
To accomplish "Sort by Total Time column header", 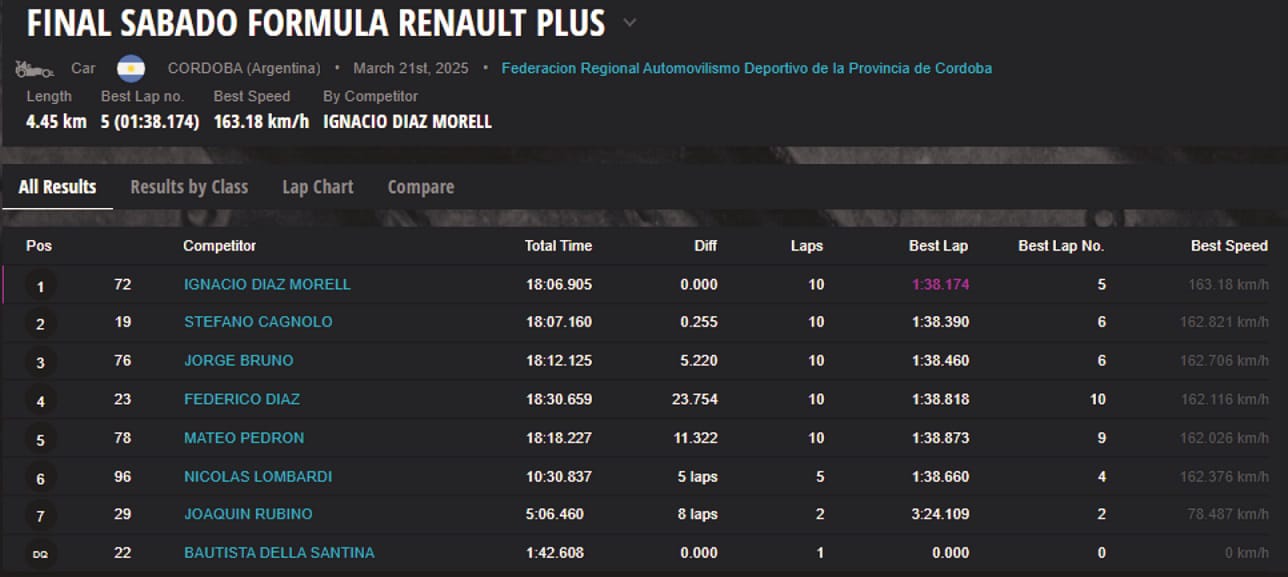I will point(558,246).
